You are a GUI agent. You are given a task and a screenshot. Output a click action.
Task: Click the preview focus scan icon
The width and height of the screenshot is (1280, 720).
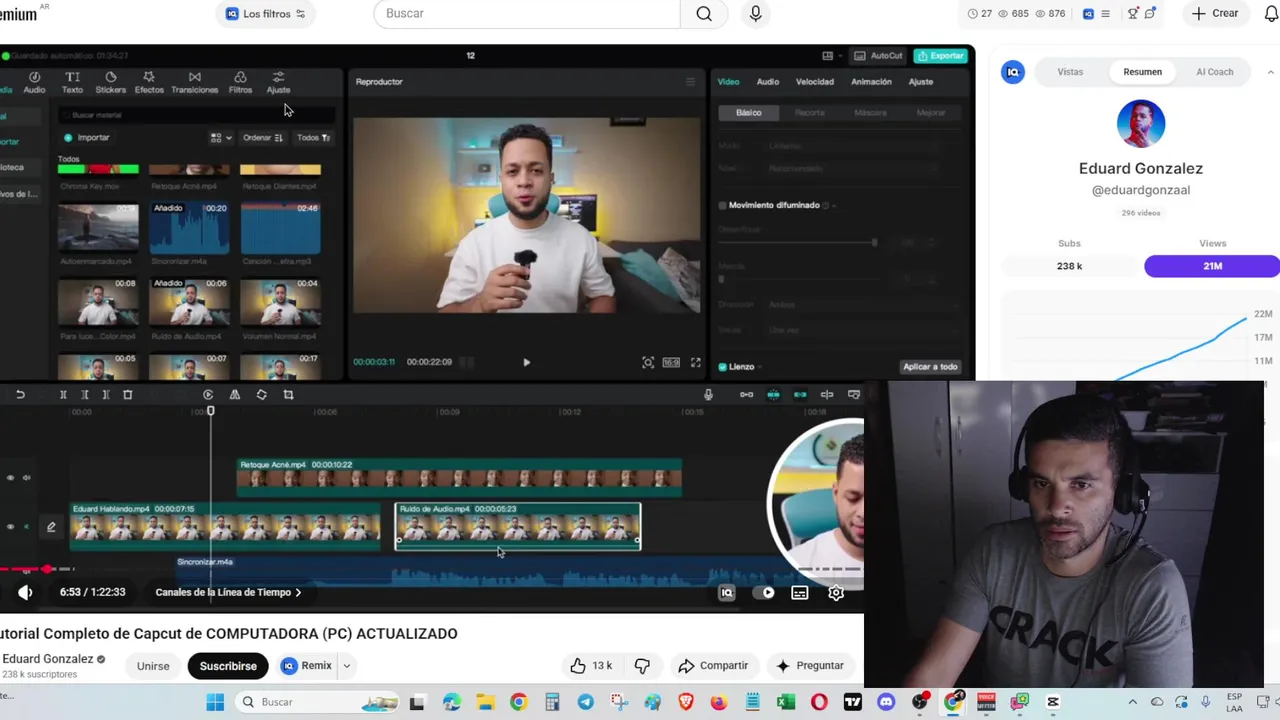[x=648, y=363]
